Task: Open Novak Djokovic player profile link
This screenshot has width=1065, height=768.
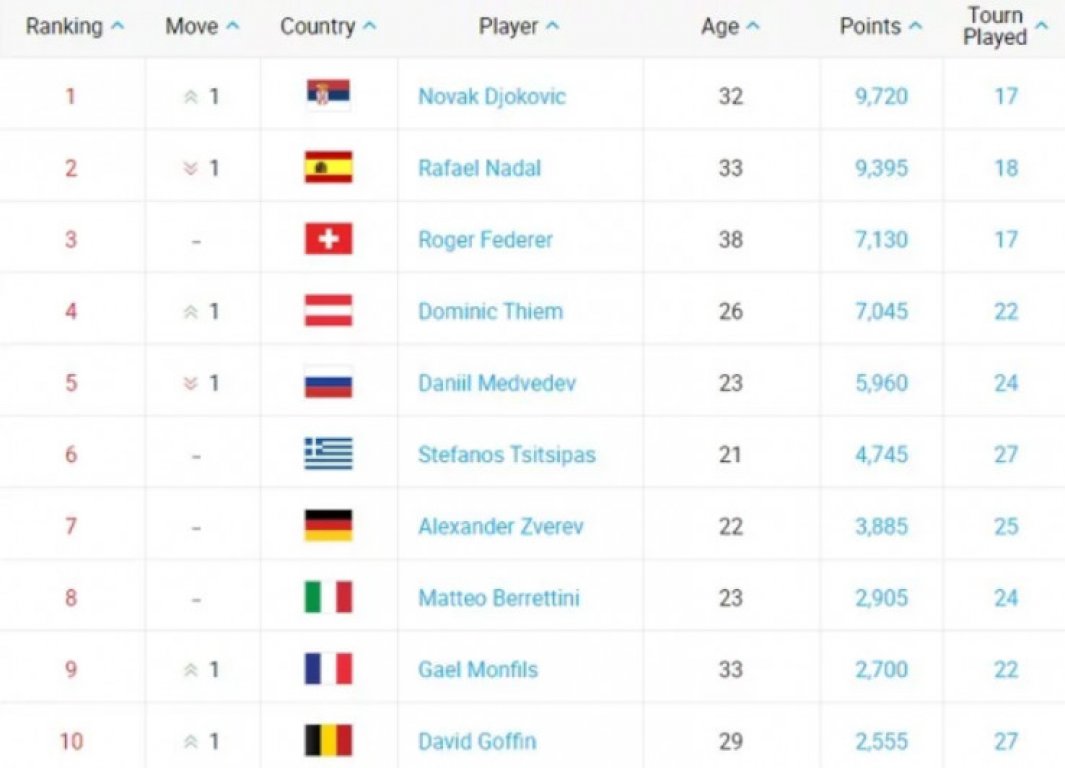Action: click(492, 96)
